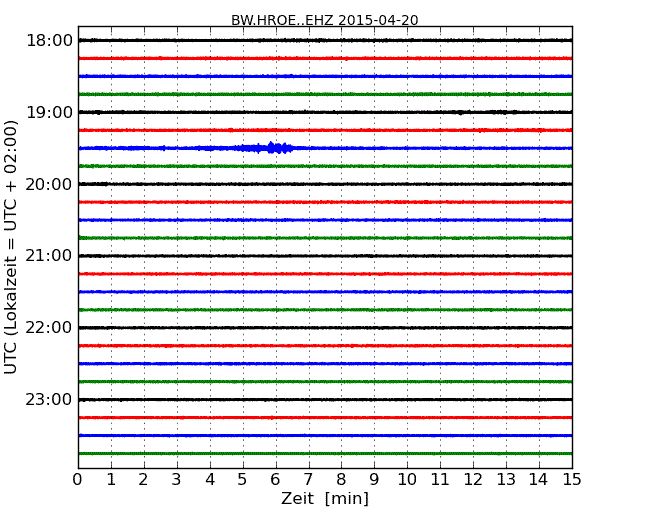Click the plot title BW.HROE..EHZ 2015-04-20

point(325,20)
